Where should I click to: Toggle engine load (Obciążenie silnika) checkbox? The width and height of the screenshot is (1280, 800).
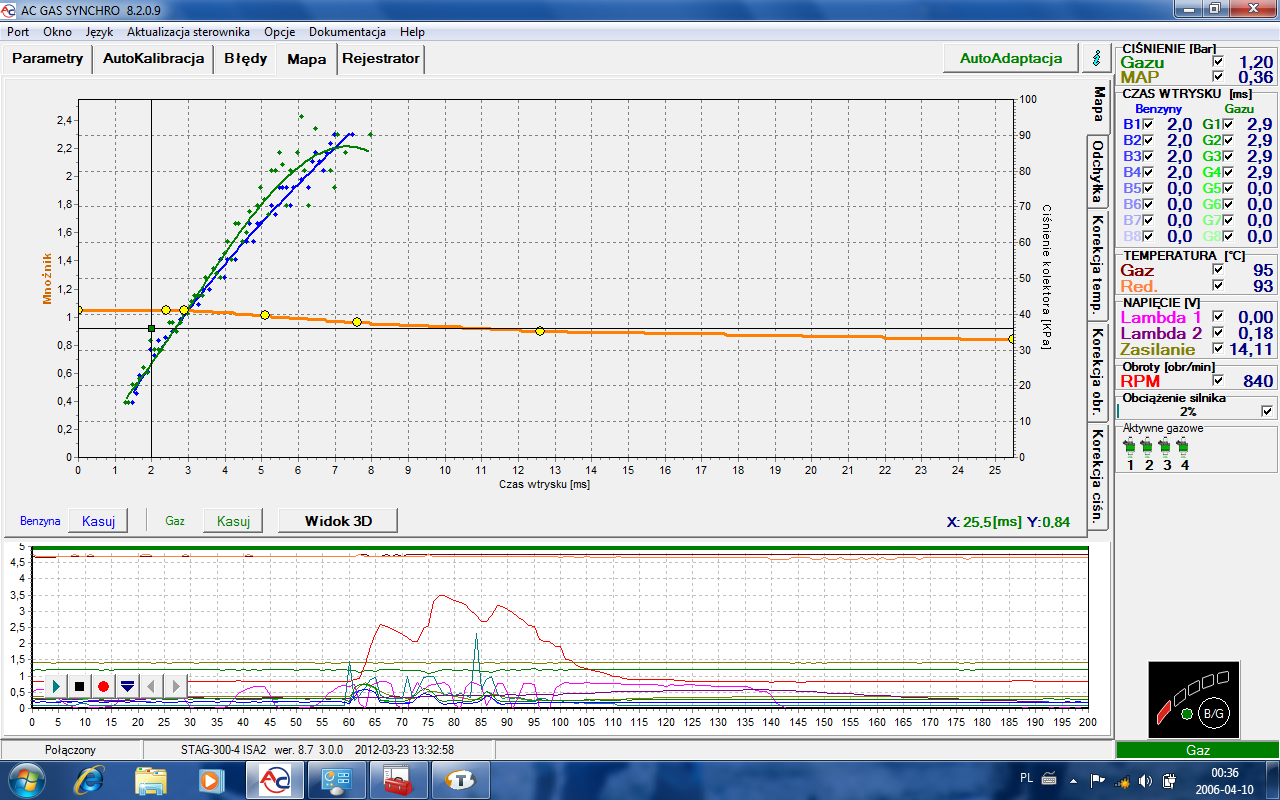[x=1268, y=411]
